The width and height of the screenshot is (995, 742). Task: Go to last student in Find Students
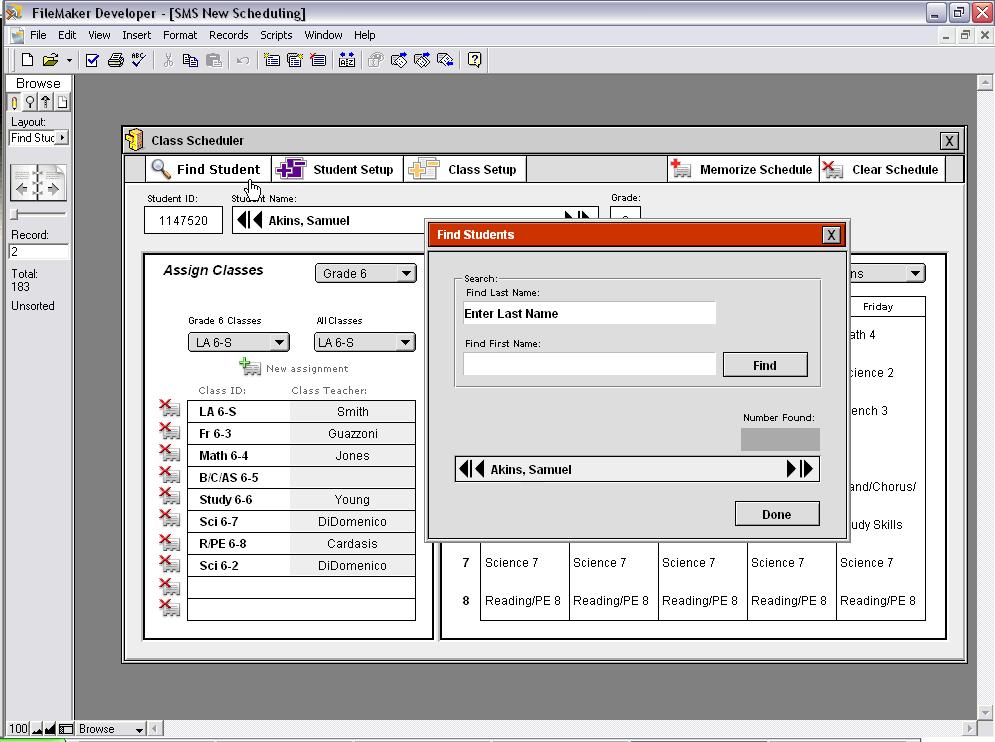tap(807, 469)
